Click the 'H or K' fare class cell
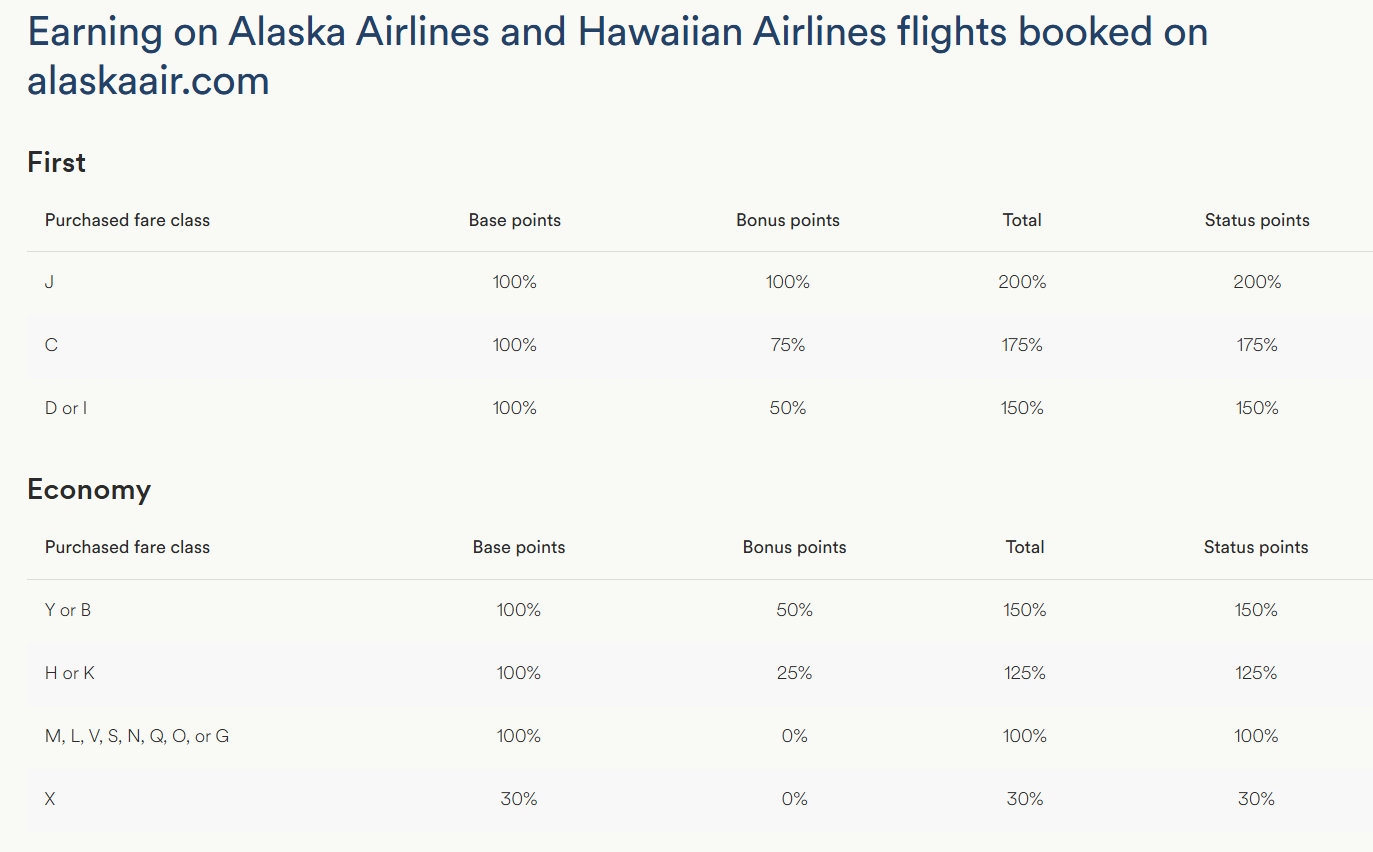Image resolution: width=1373 pixels, height=852 pixels. click(70, 673)
